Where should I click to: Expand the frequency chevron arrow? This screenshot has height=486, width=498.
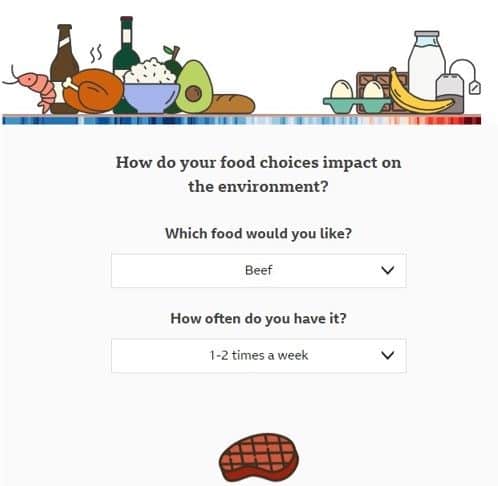click(387, 355)
